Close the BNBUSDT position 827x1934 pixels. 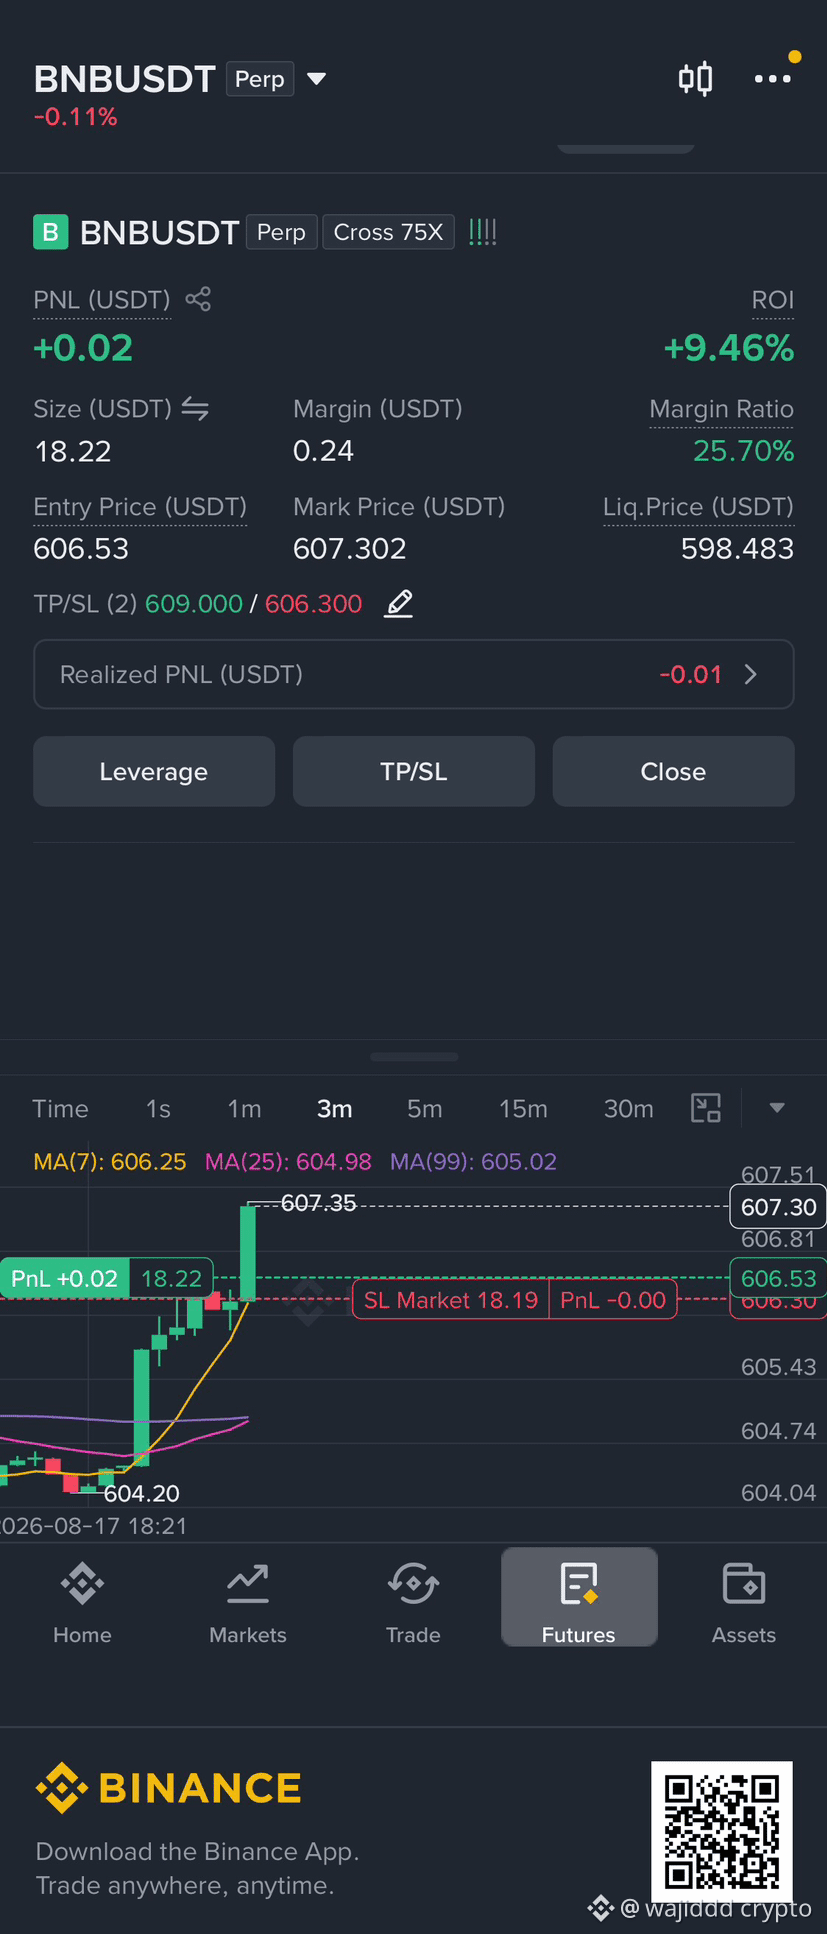[673, 772]
